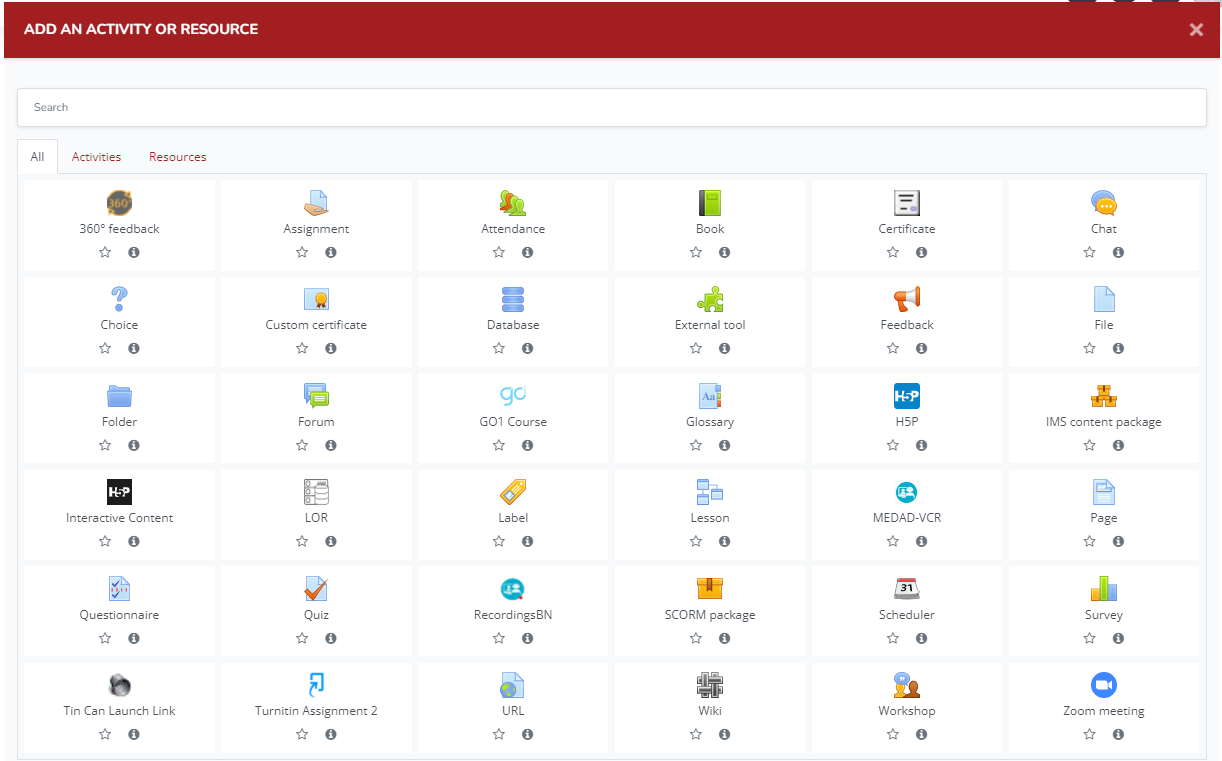Show info about the Wiki activity
The image size is (1222, 761).
click(724, 734)
